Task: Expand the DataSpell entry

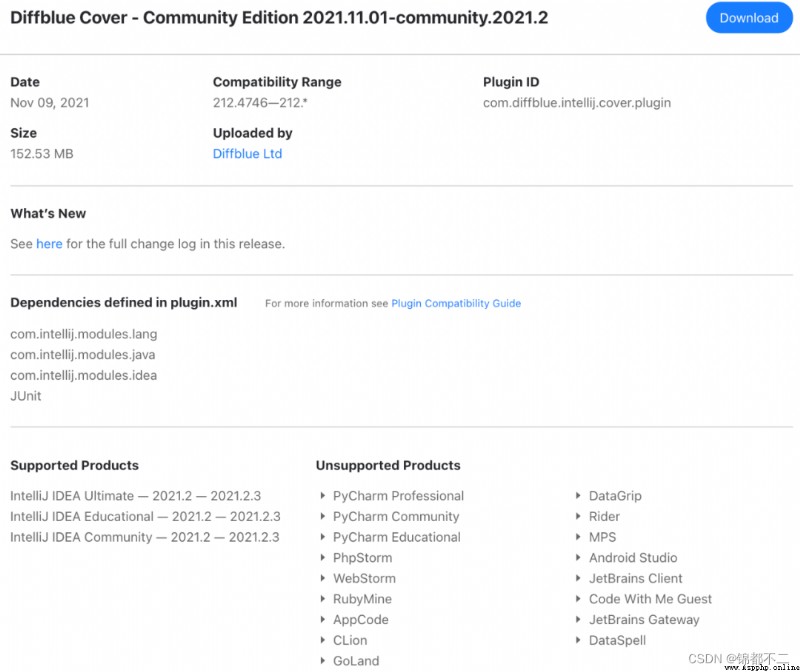Action: (x=610, y=640)
